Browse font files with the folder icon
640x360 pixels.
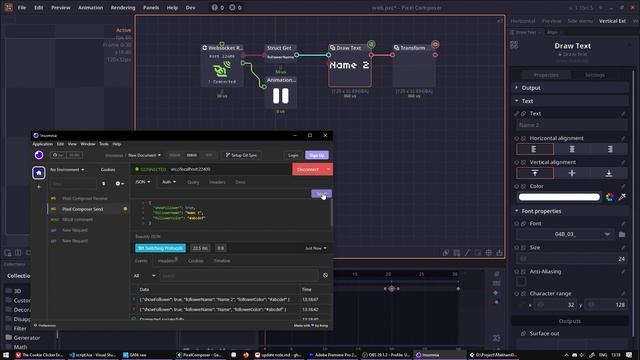pos(622,234)
